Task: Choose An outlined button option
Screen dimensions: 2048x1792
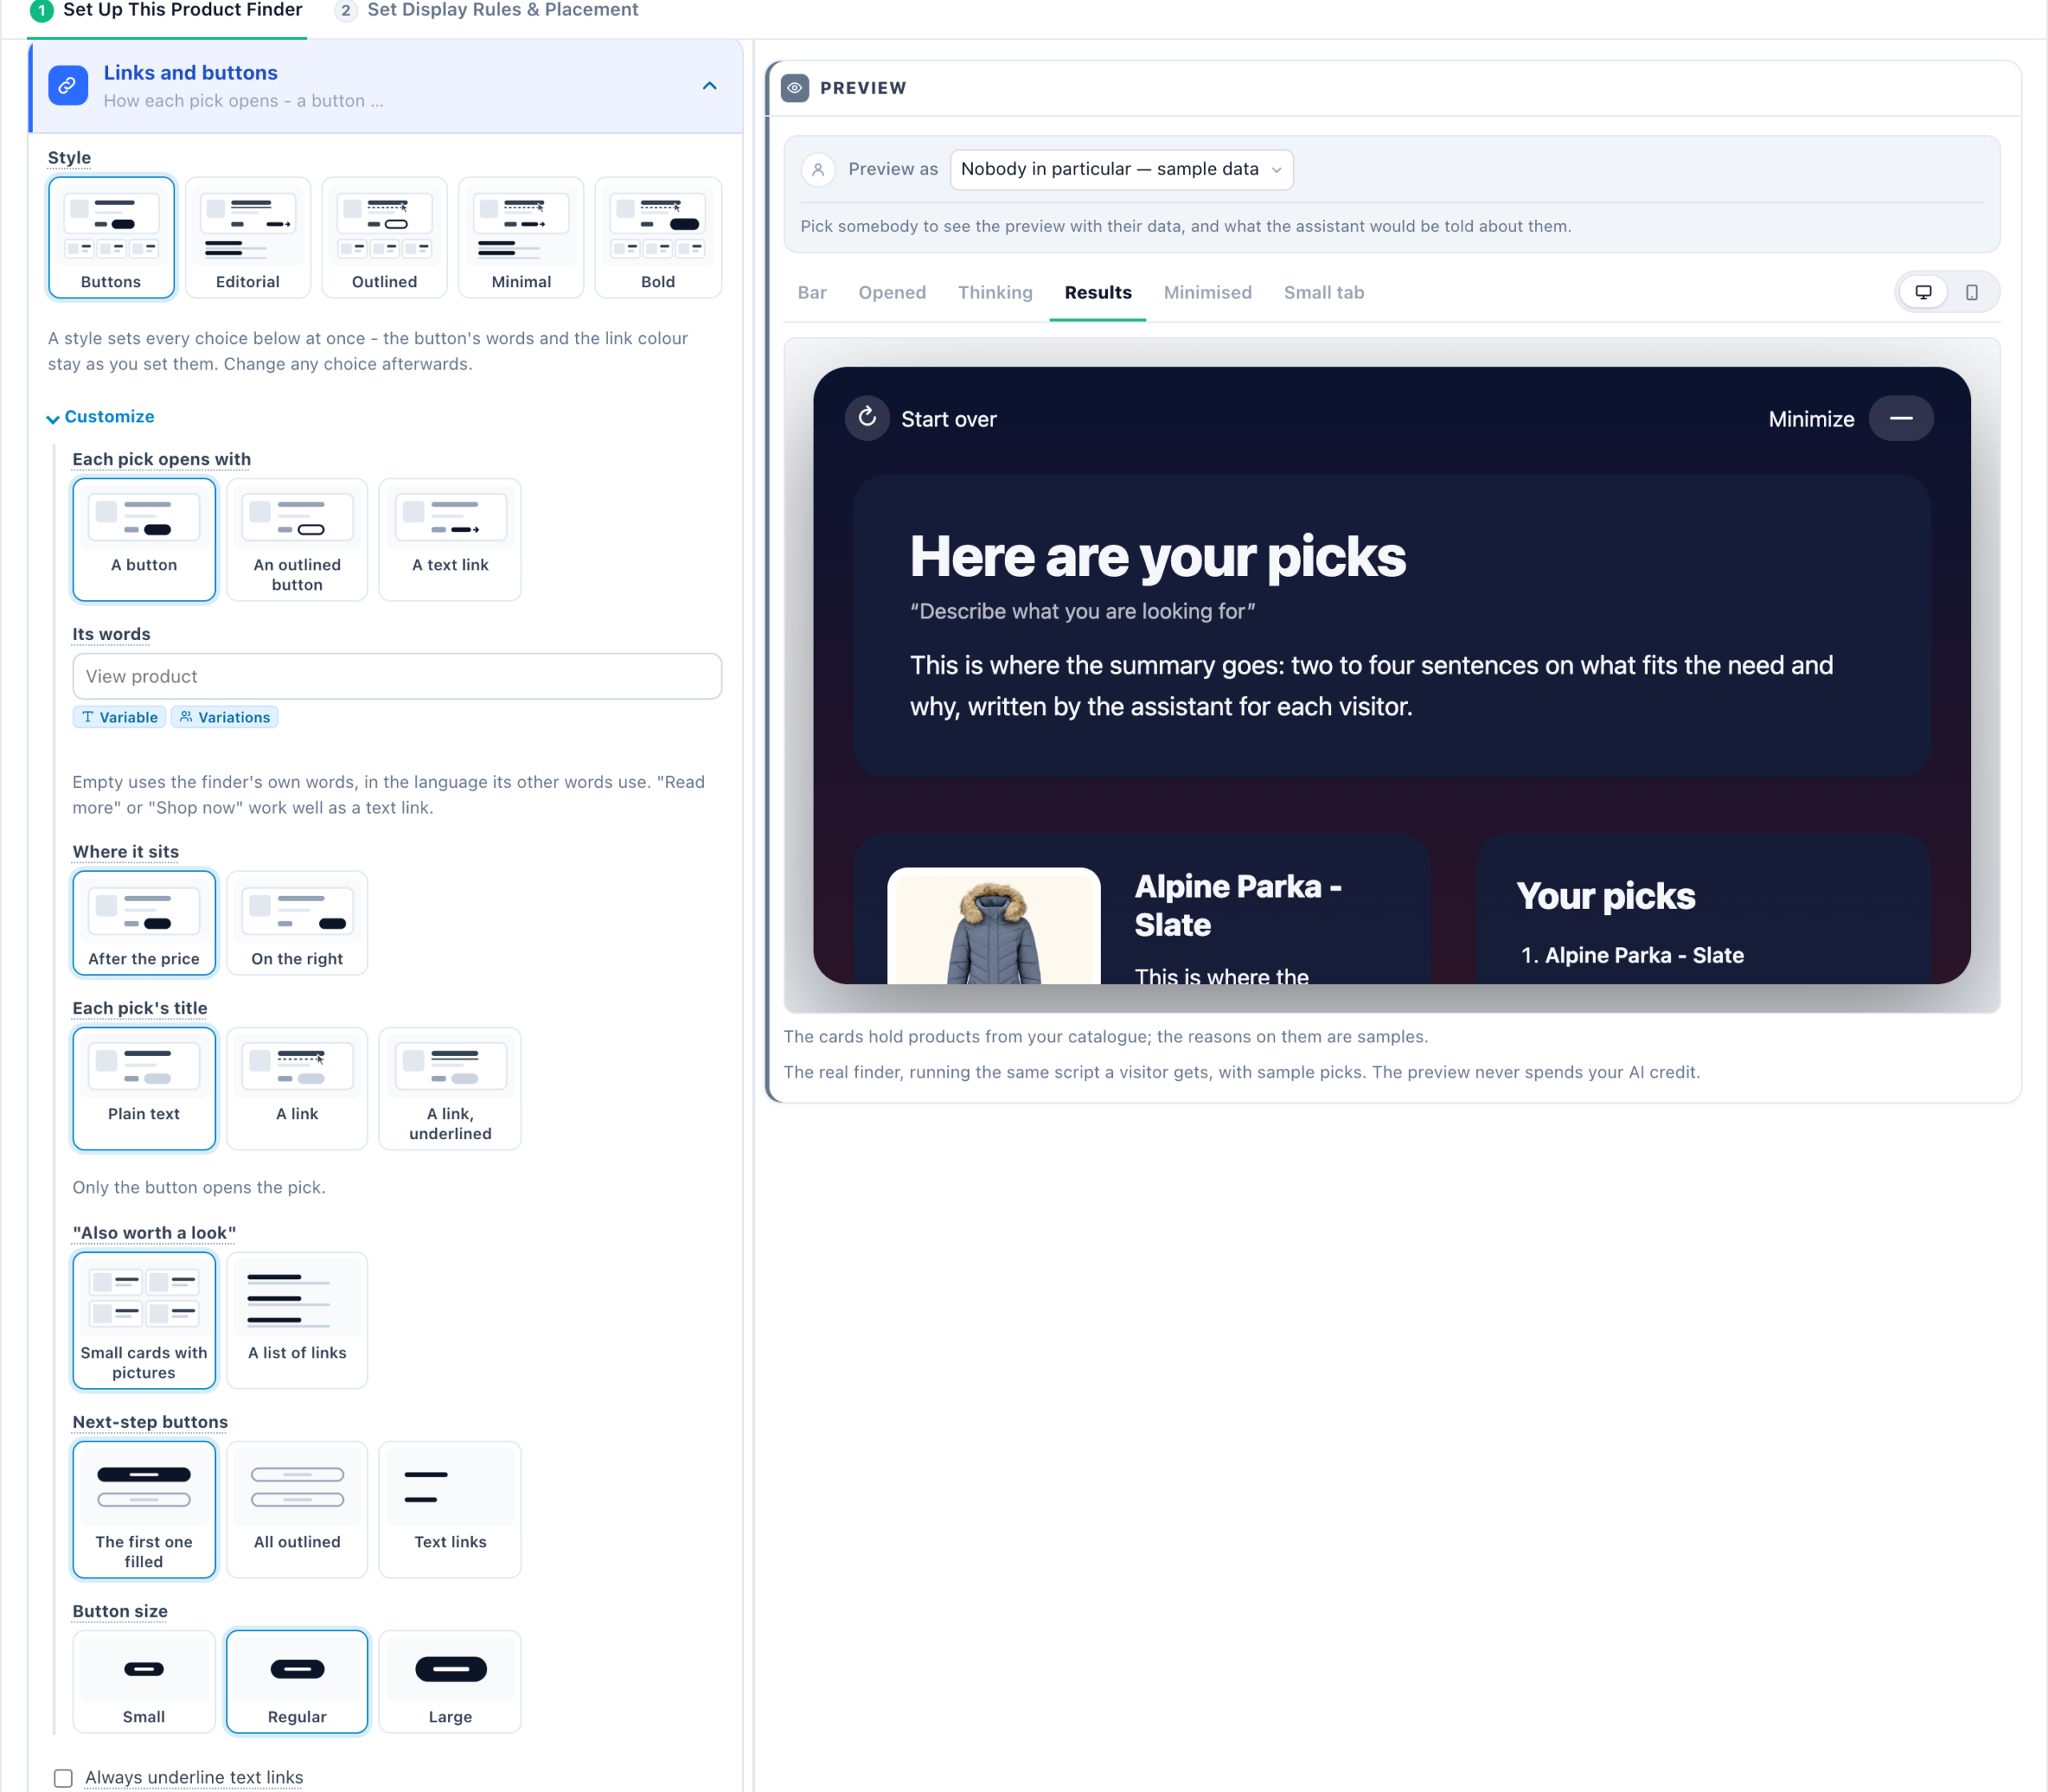Action: pyautogui.click(x=297, y=540)
